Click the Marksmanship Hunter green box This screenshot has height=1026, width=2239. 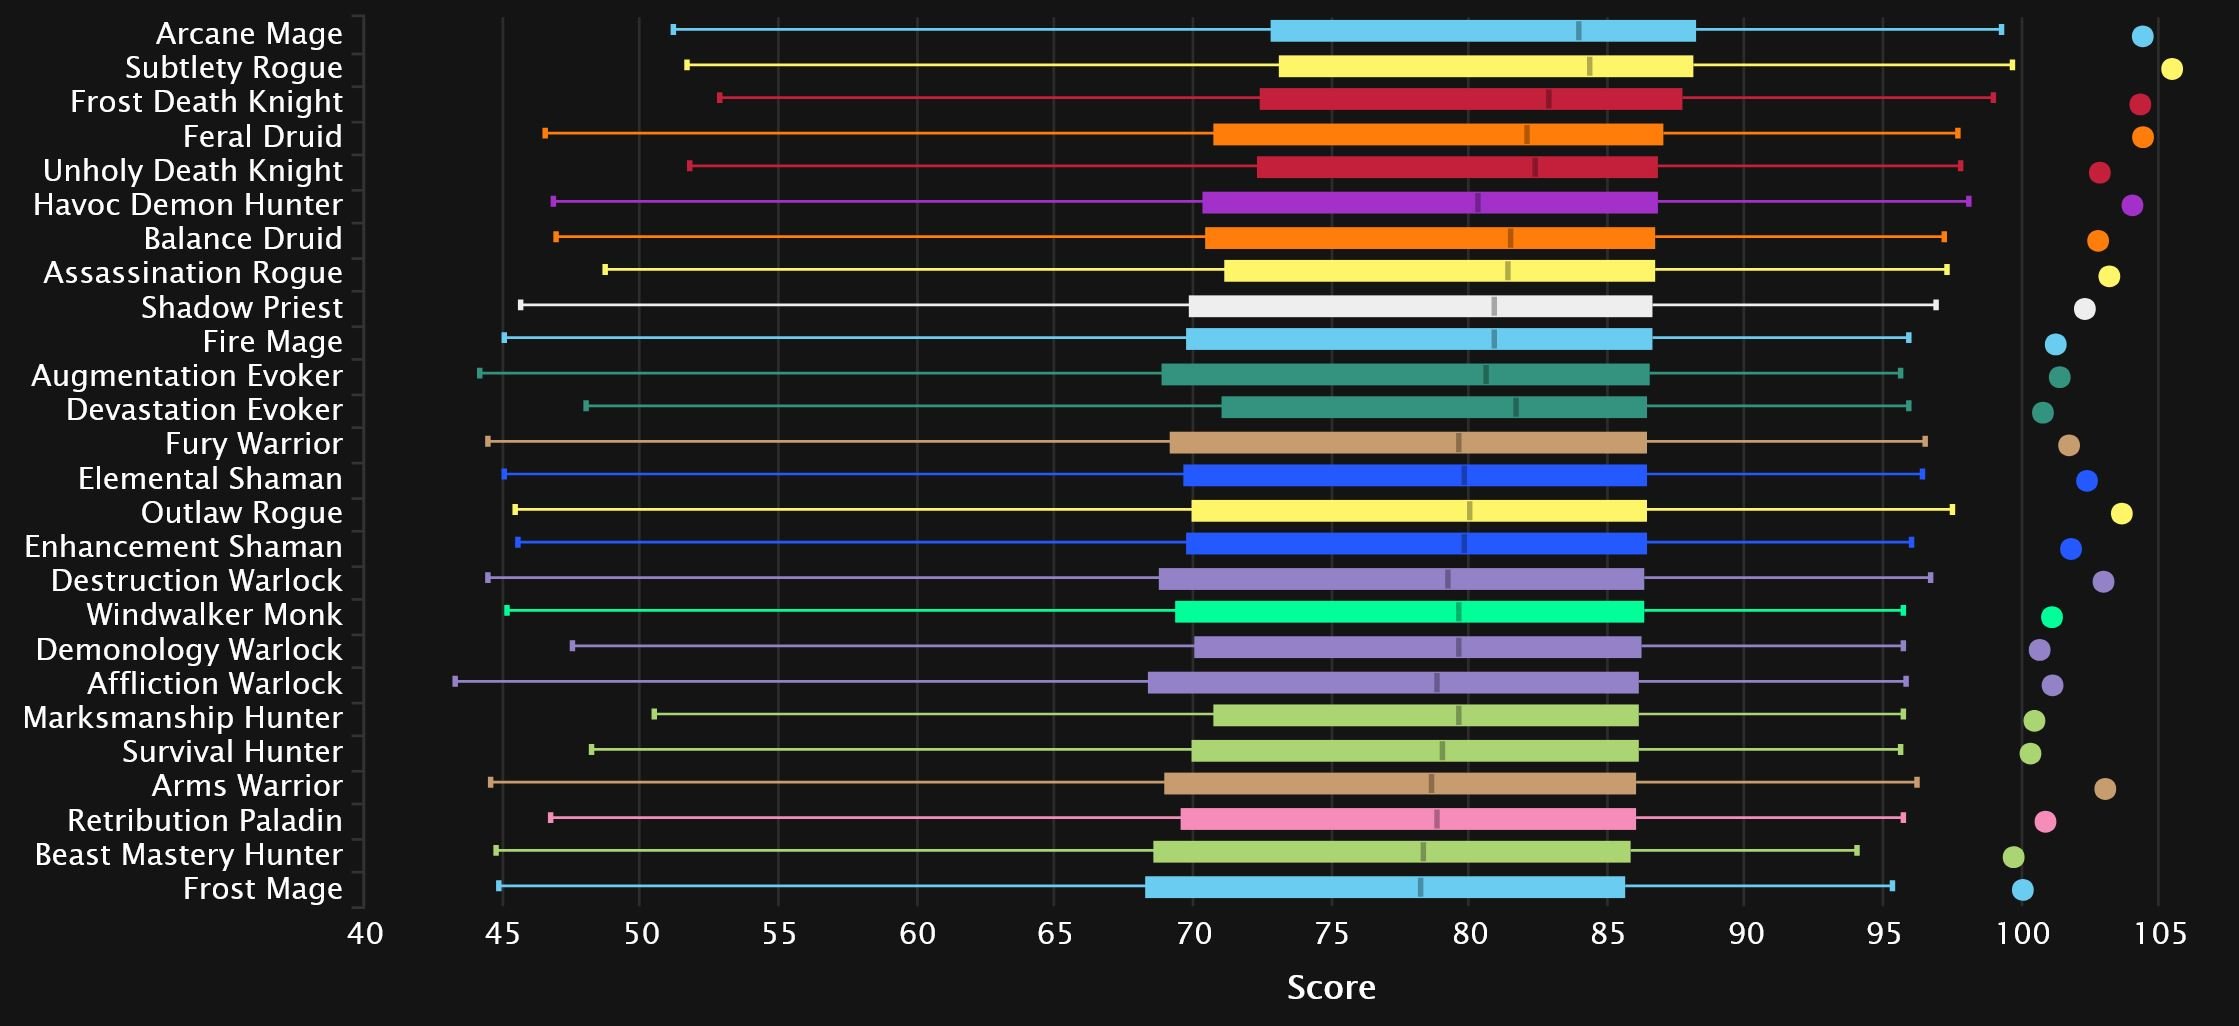coord(1425,715)
